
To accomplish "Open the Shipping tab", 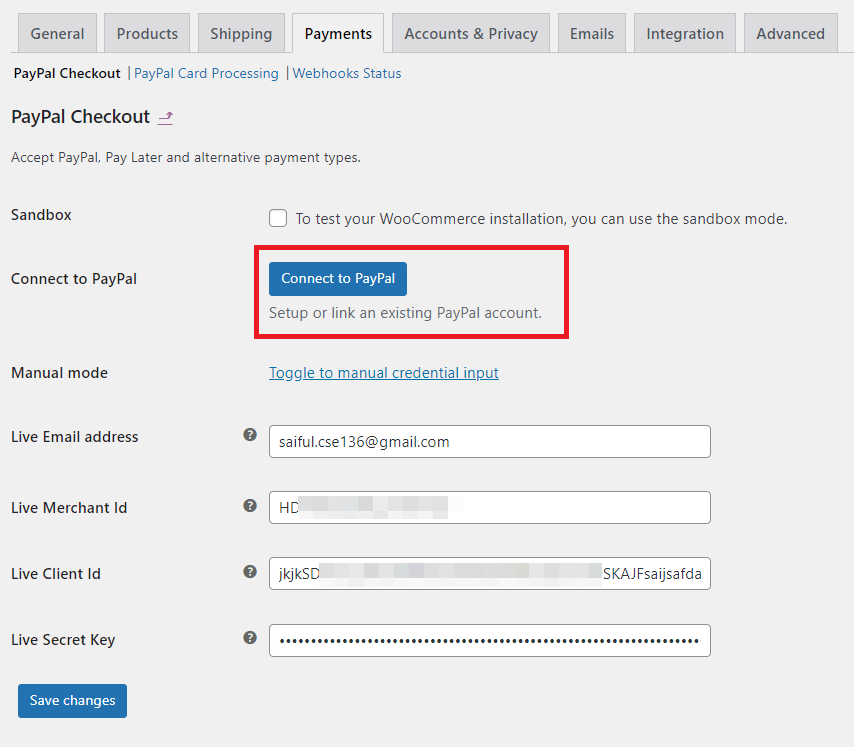I will 241,33.
